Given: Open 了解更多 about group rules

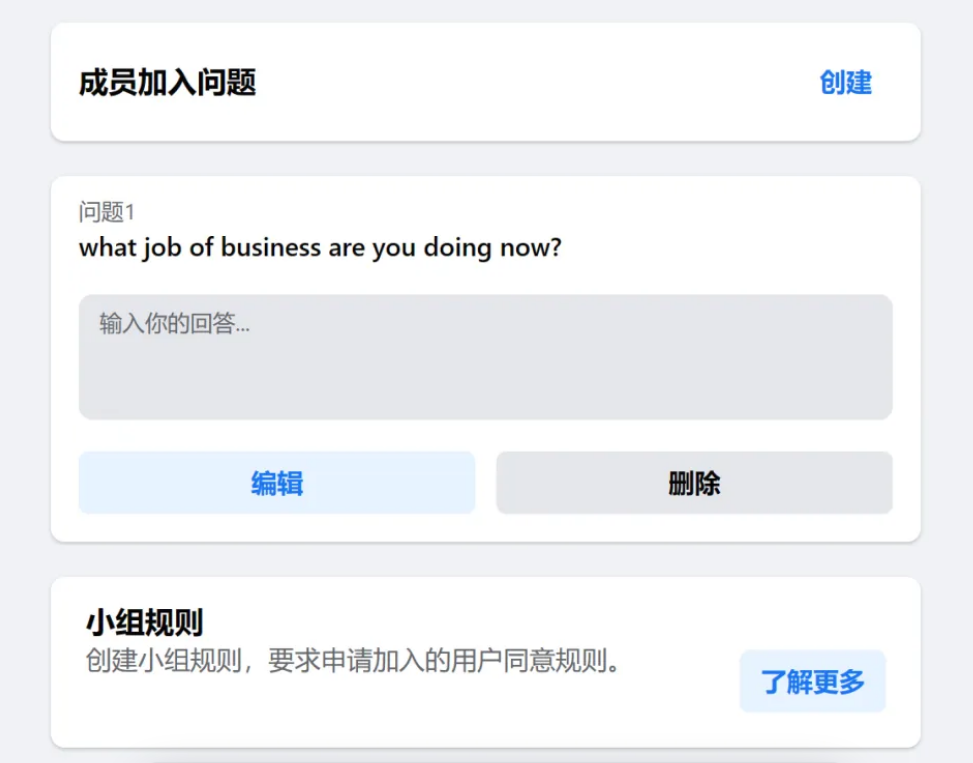Looking at the screenshot, I should pos(812,682).
